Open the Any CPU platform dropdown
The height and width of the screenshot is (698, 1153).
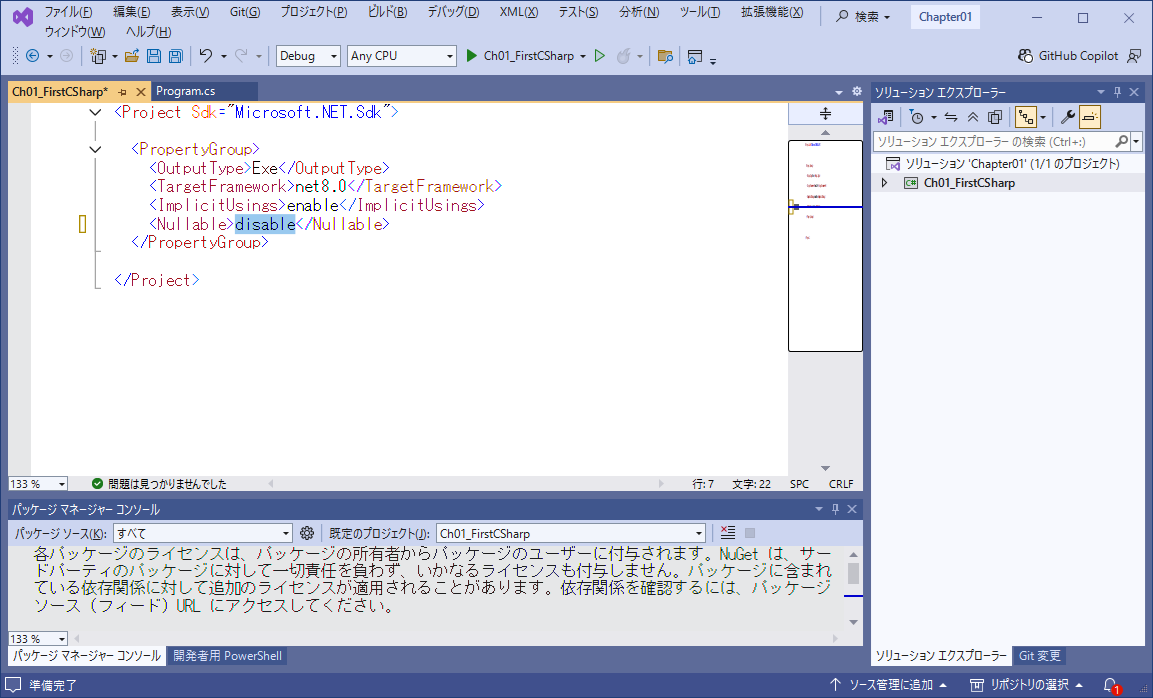[401, 56]
